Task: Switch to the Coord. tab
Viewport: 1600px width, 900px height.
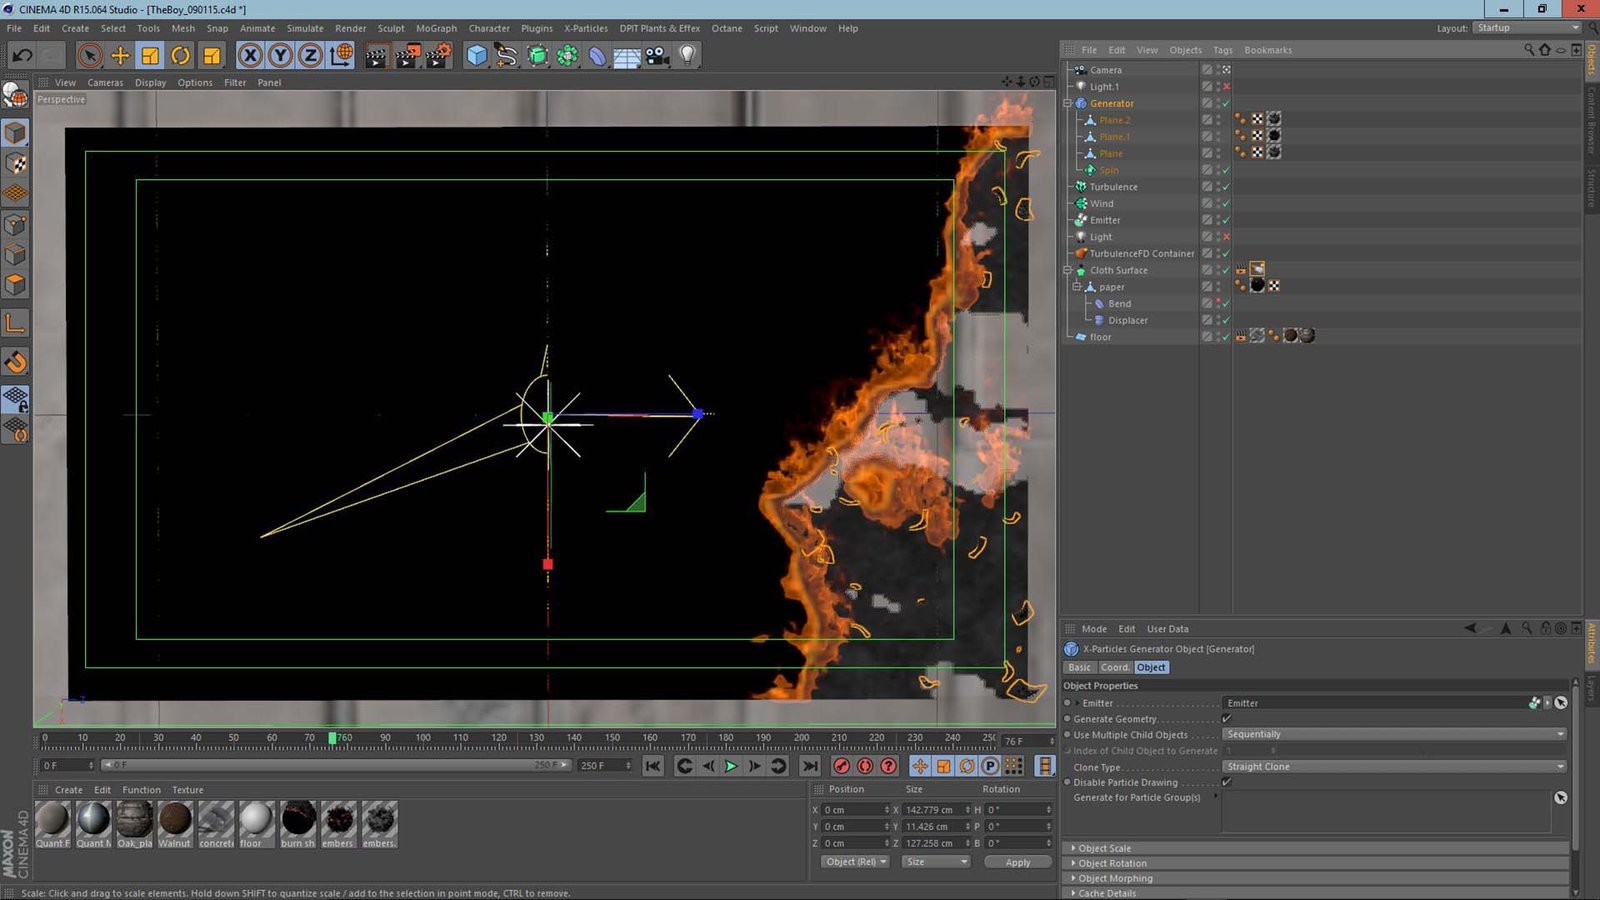Action: (x=1114, y=667)
